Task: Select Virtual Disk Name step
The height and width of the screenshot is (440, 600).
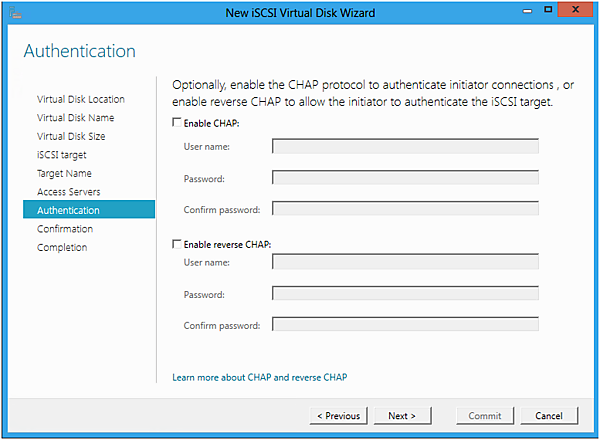Action: (75, 118)
